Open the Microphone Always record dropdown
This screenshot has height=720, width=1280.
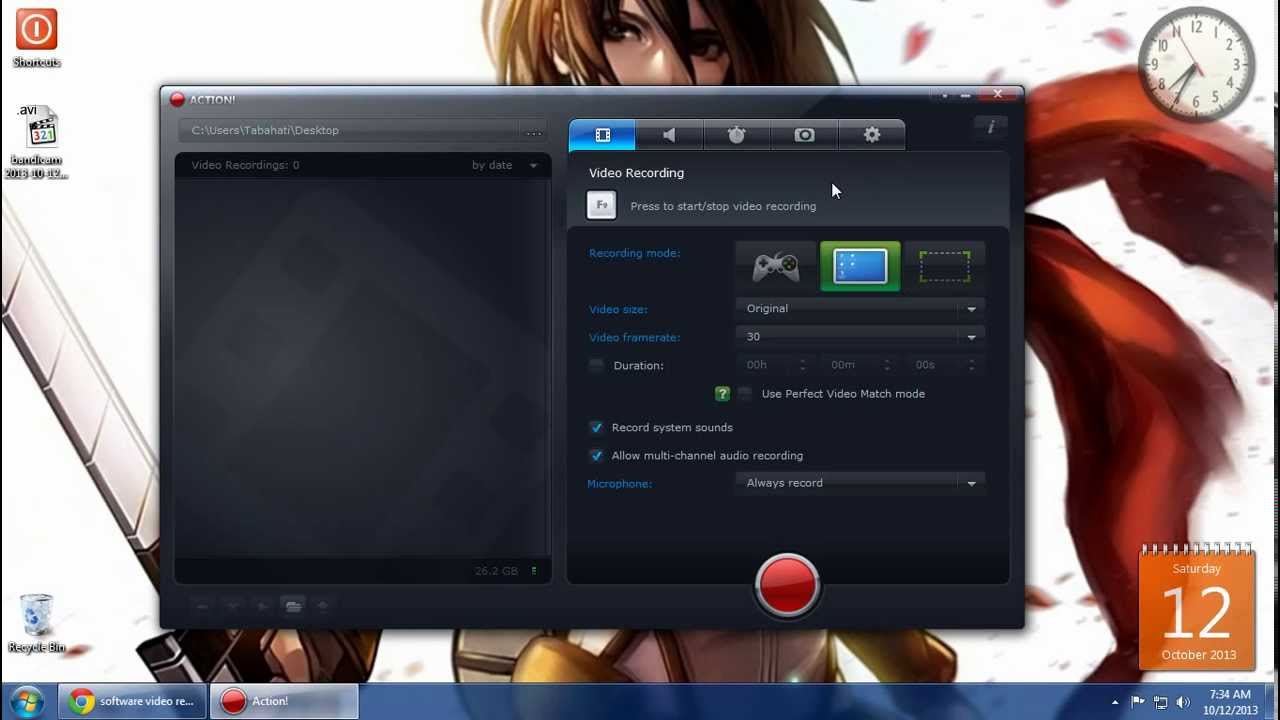(861, 483)
